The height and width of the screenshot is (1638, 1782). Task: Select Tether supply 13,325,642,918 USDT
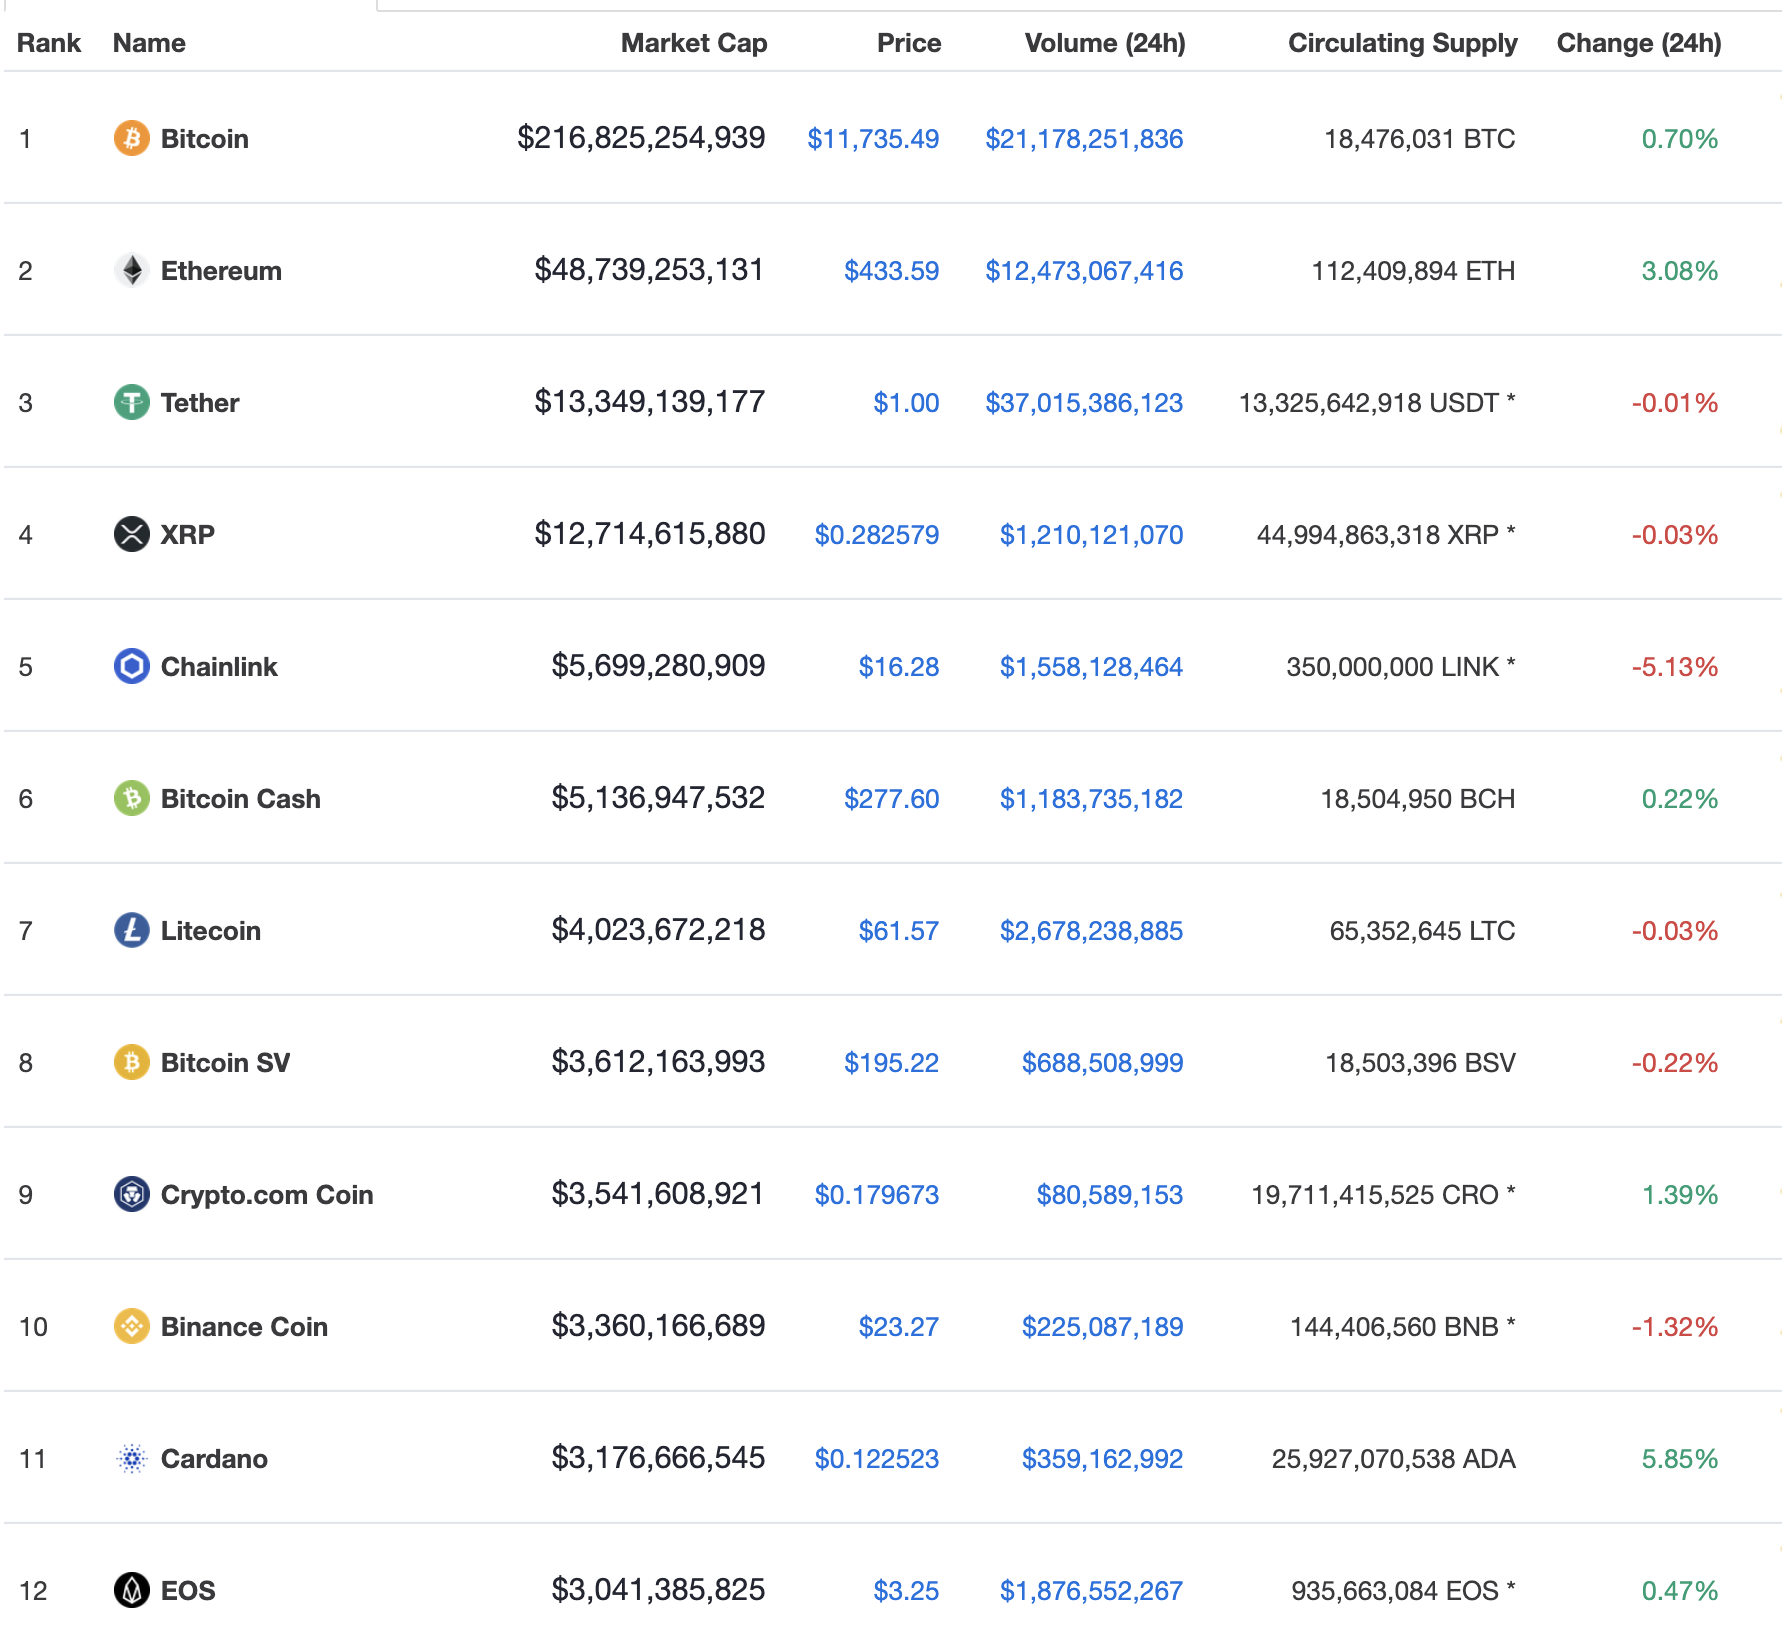point(1377,402)
